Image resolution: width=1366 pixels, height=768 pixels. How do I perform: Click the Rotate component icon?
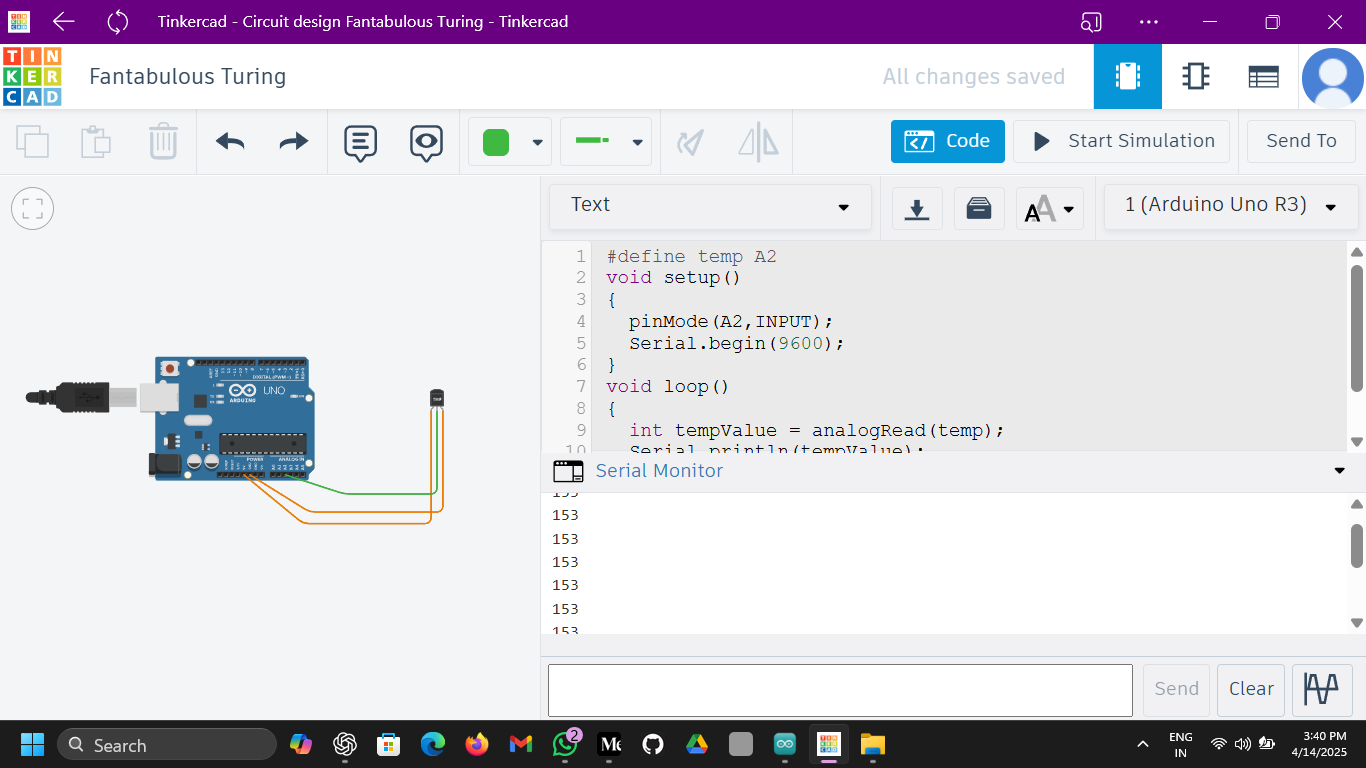690,142
